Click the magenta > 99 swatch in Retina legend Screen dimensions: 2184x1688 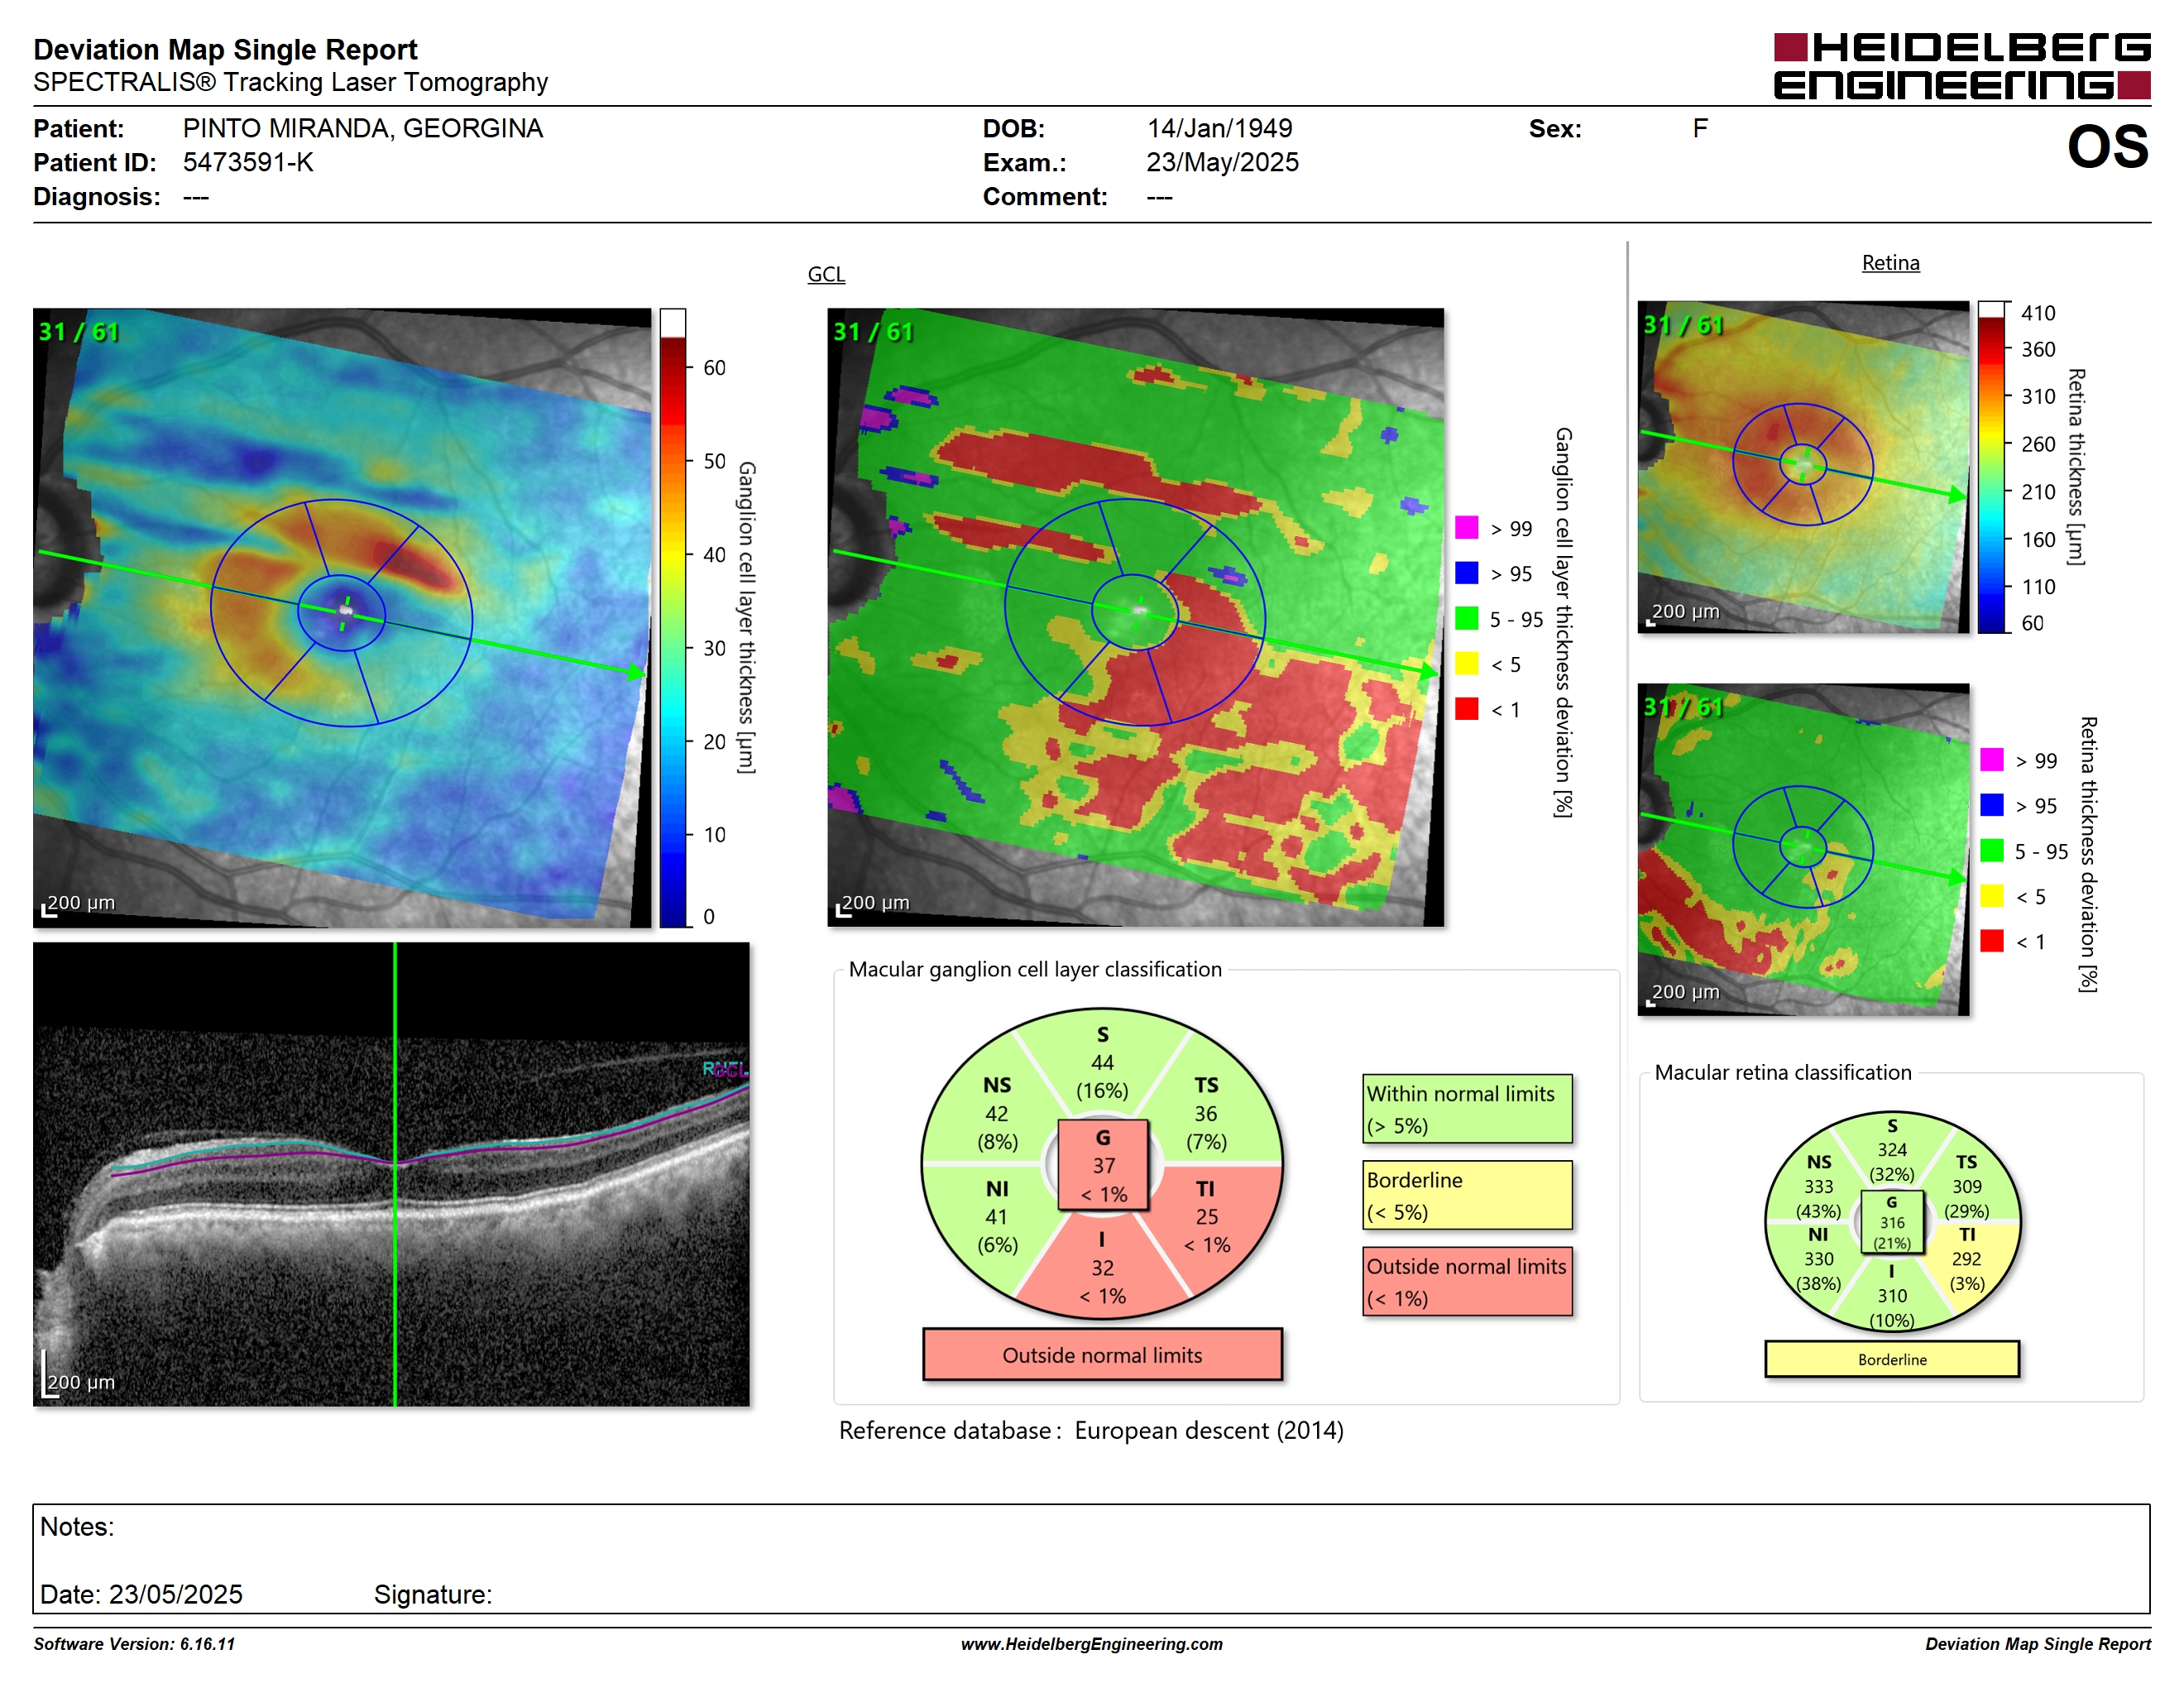click(x=1991, y=760)
